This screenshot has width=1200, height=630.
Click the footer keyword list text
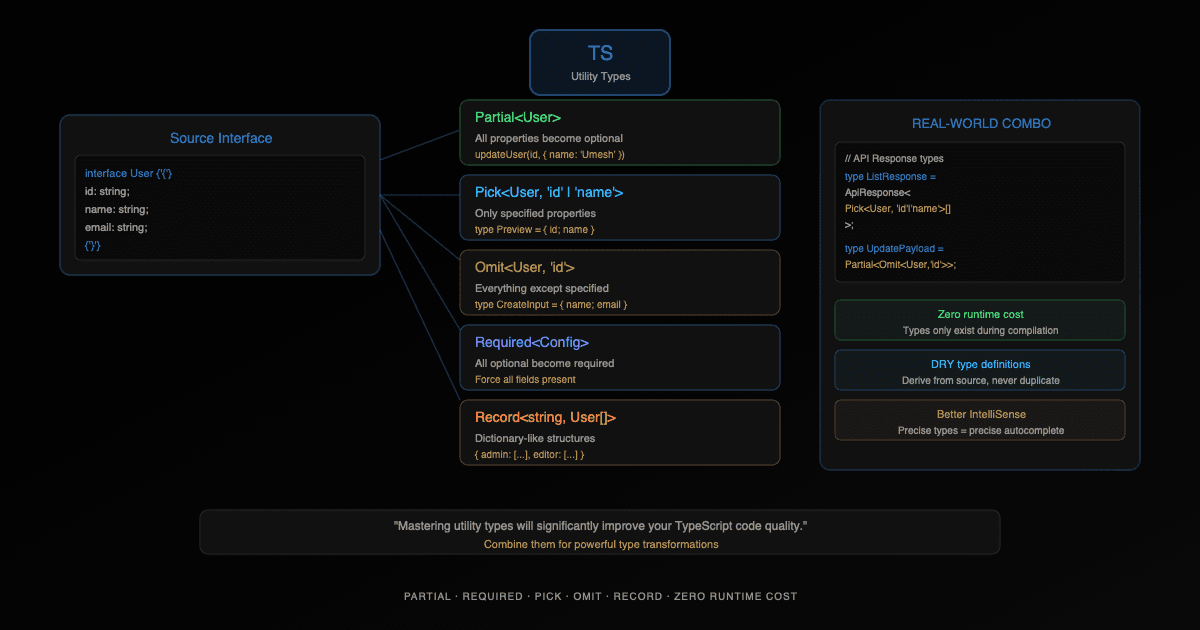click(600, 596)
